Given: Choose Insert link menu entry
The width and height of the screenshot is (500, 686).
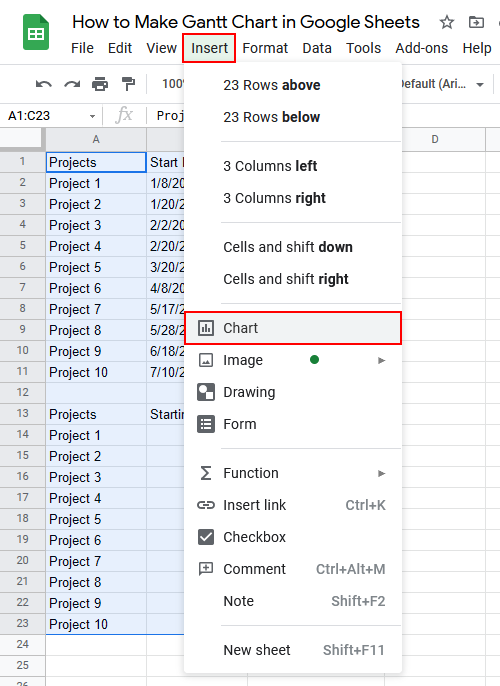Looking at the screenshot, I should point(293,505).
